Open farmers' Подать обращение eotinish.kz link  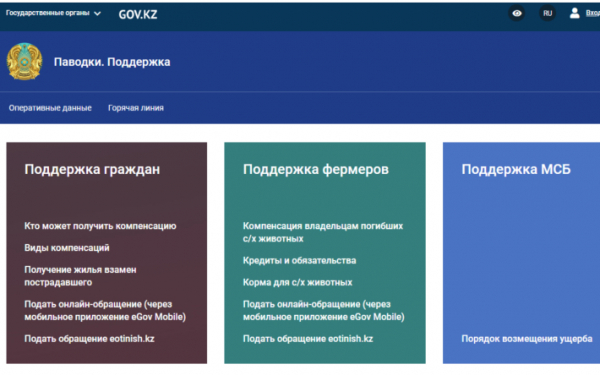pos(308,339)
